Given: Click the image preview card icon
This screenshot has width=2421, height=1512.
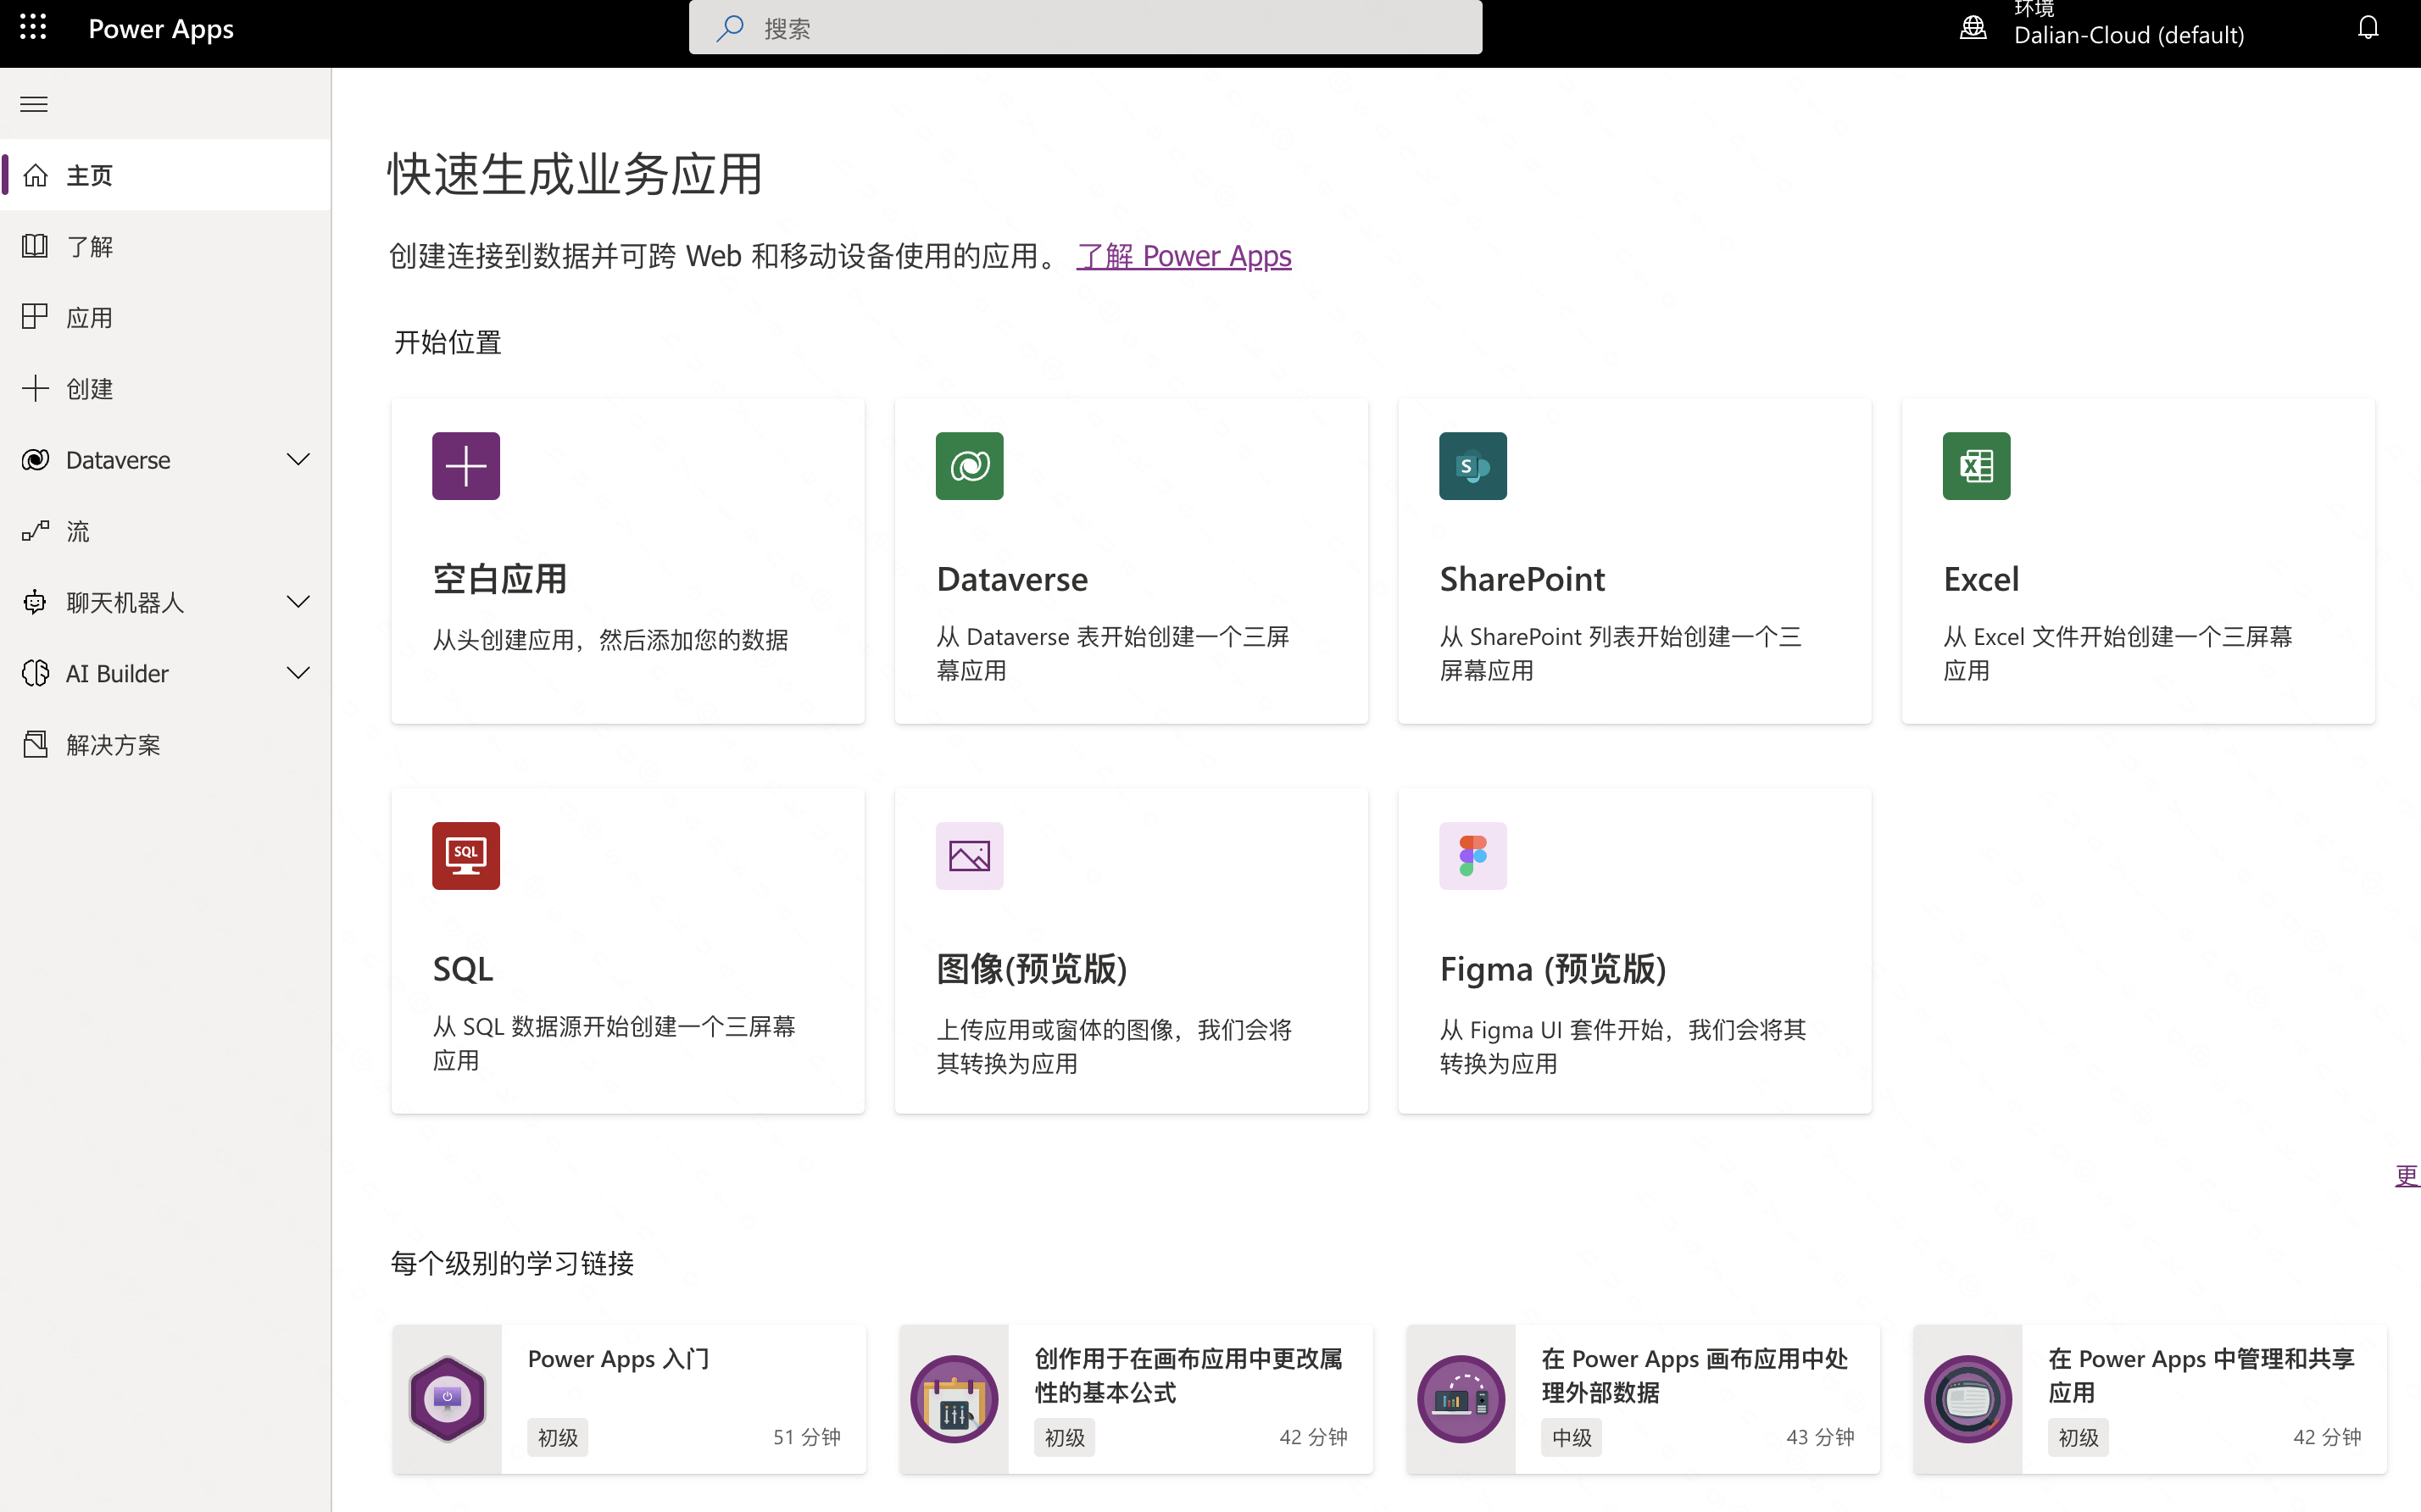Looking at the screenshot, I should [969, 856].
